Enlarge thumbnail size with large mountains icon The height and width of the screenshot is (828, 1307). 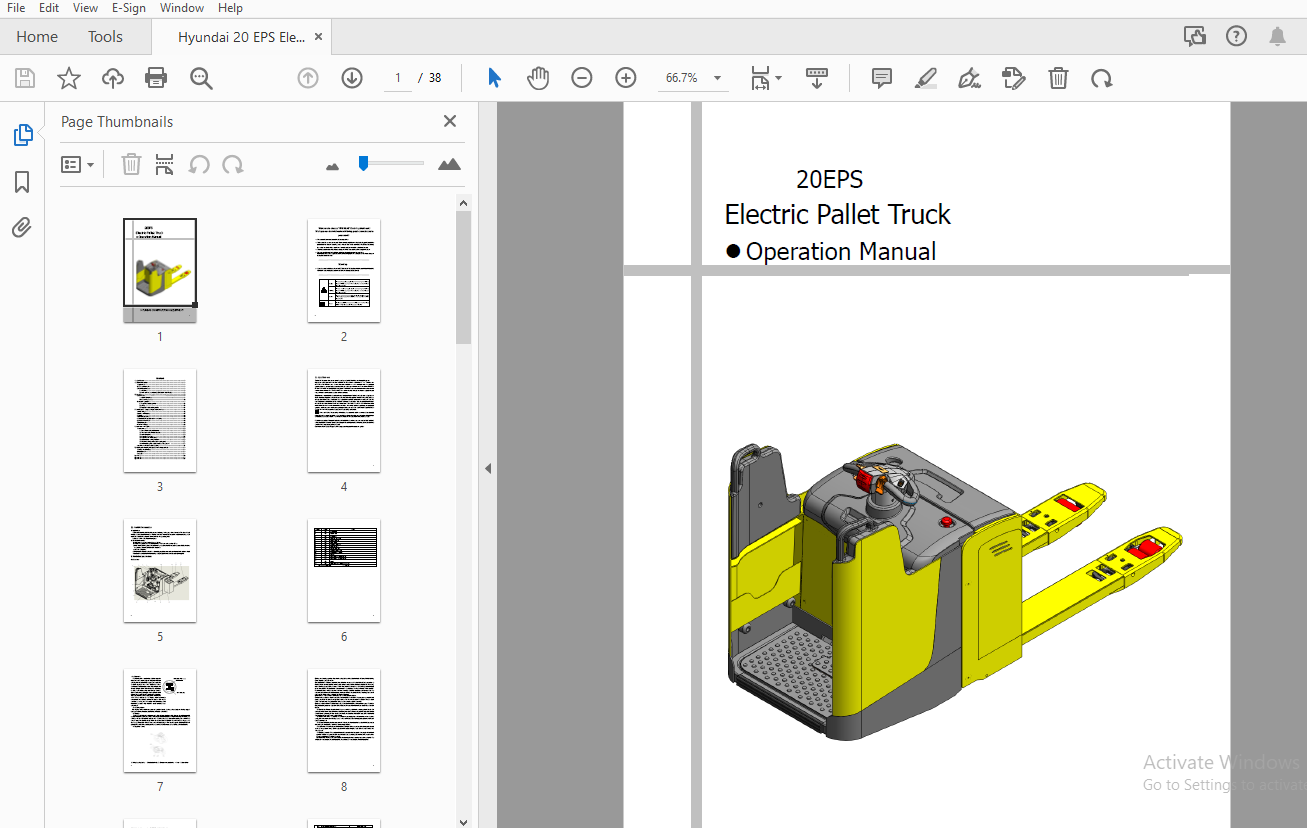450,164
